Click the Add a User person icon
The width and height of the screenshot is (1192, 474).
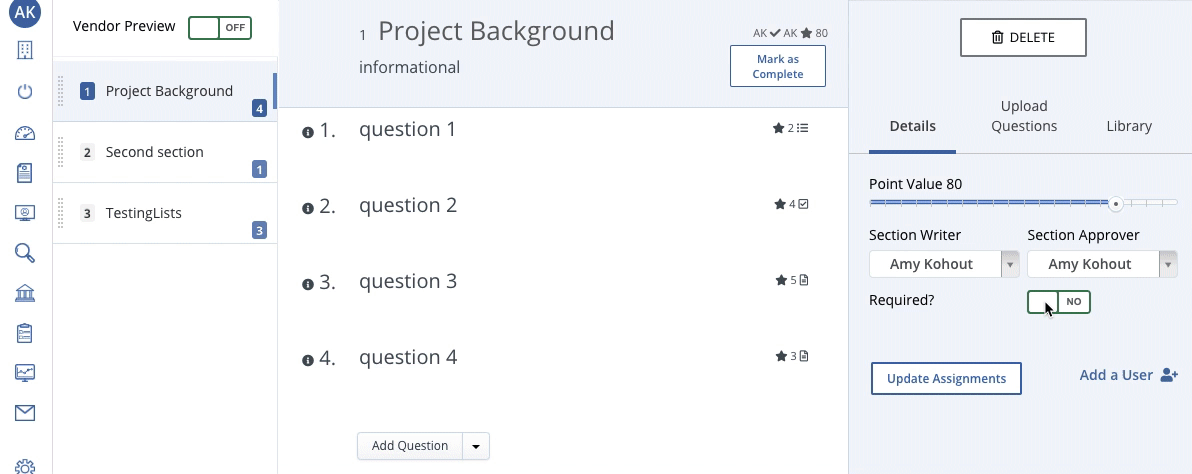pos(1169,375)
